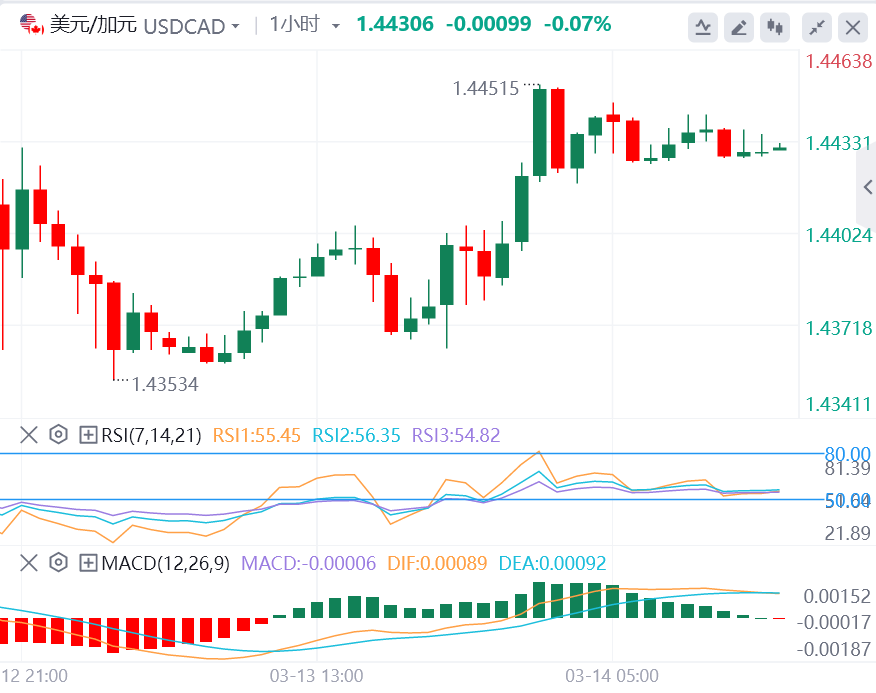The height and width of the screenshot is (693, 876).
Task: Expand the MACD panel with plus icon
Action: [x=88, y=563]
